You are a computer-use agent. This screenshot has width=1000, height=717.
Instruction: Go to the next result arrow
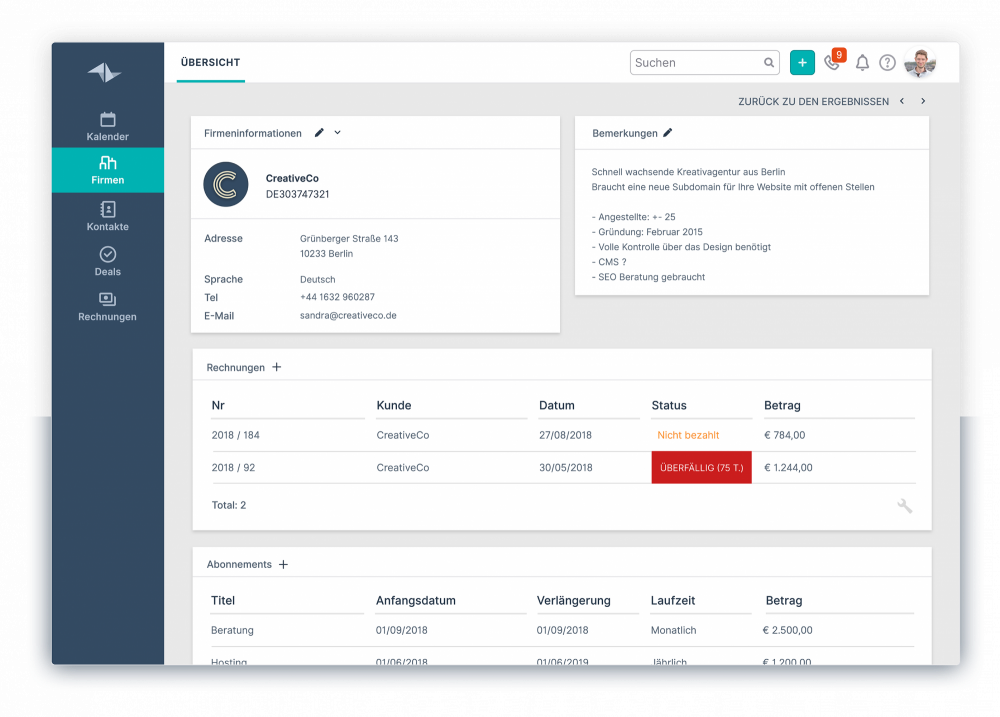pos(923,101)
